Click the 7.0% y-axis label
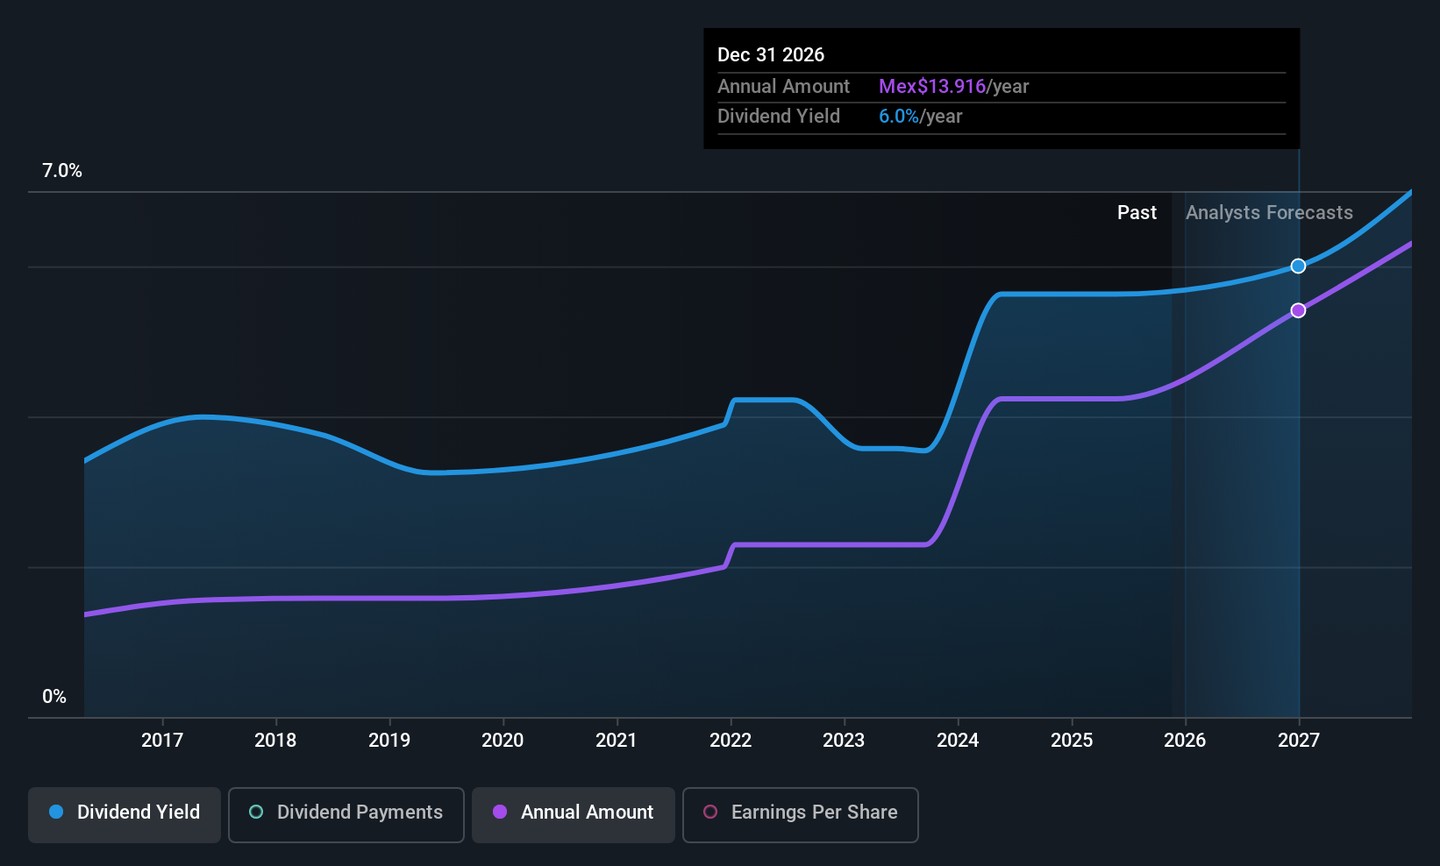 point(62,171)
